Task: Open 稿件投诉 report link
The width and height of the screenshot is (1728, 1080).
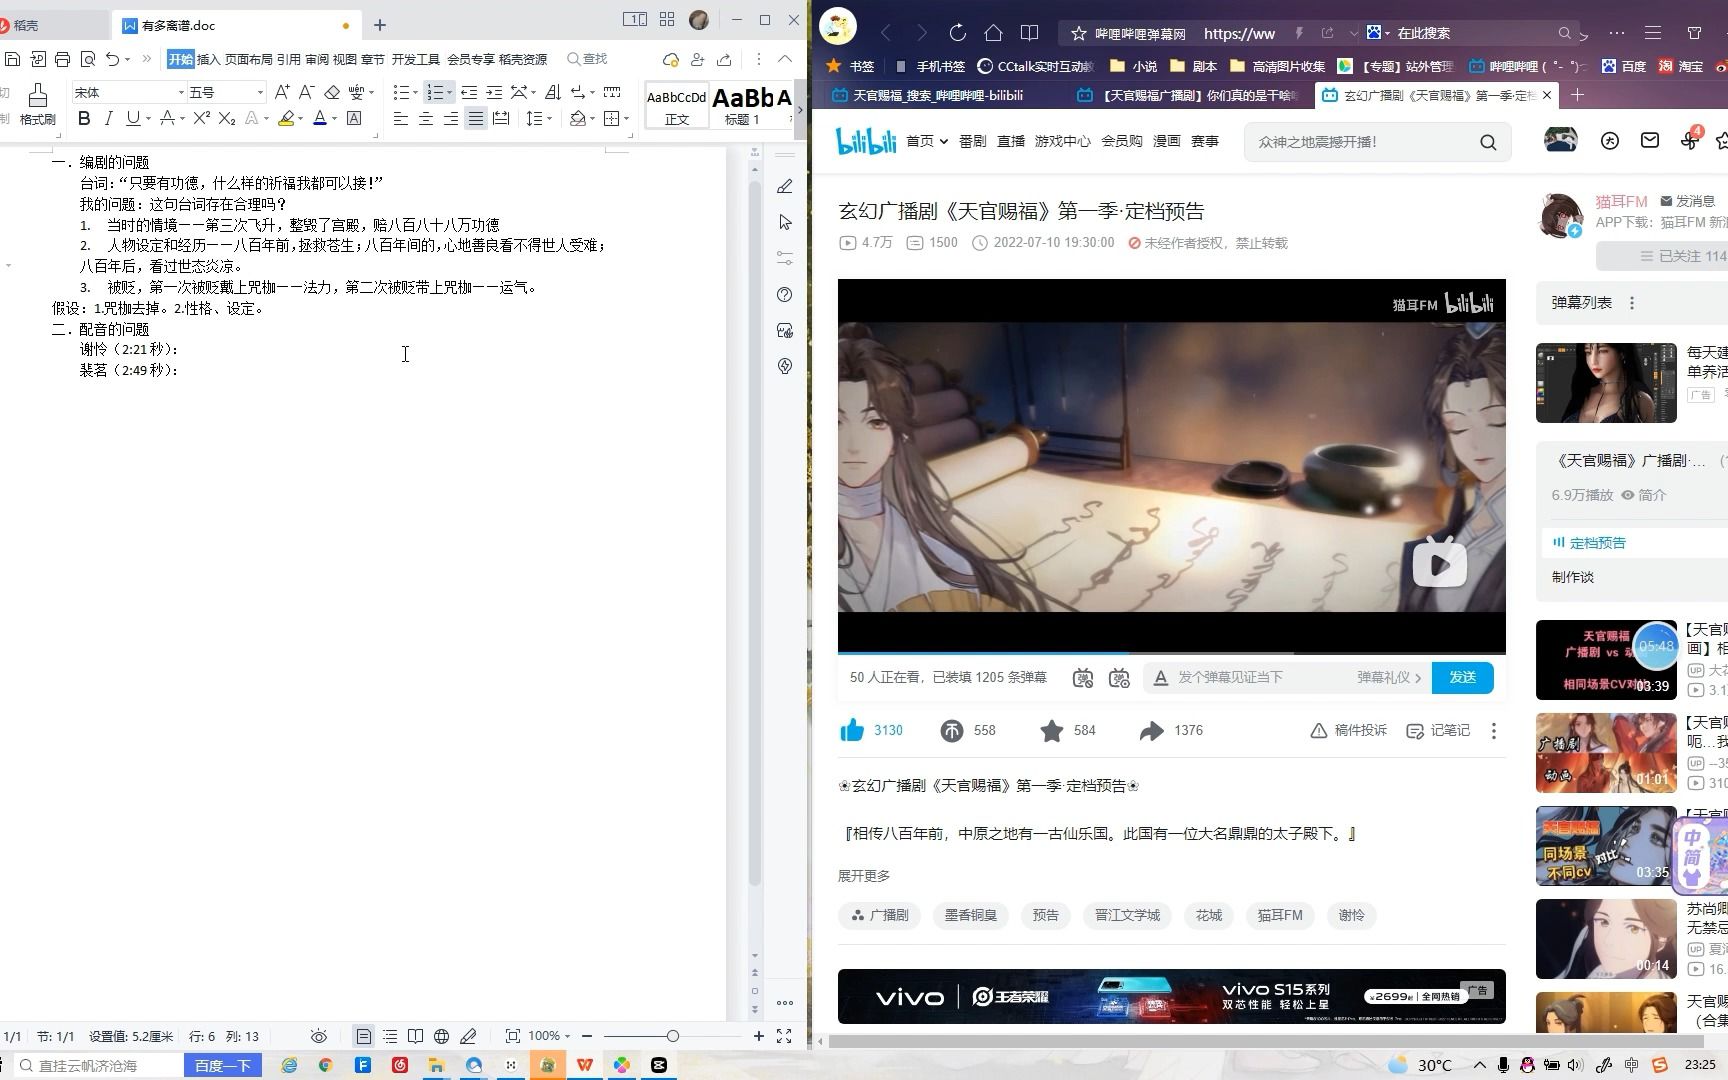Action: pos(1348,731)
